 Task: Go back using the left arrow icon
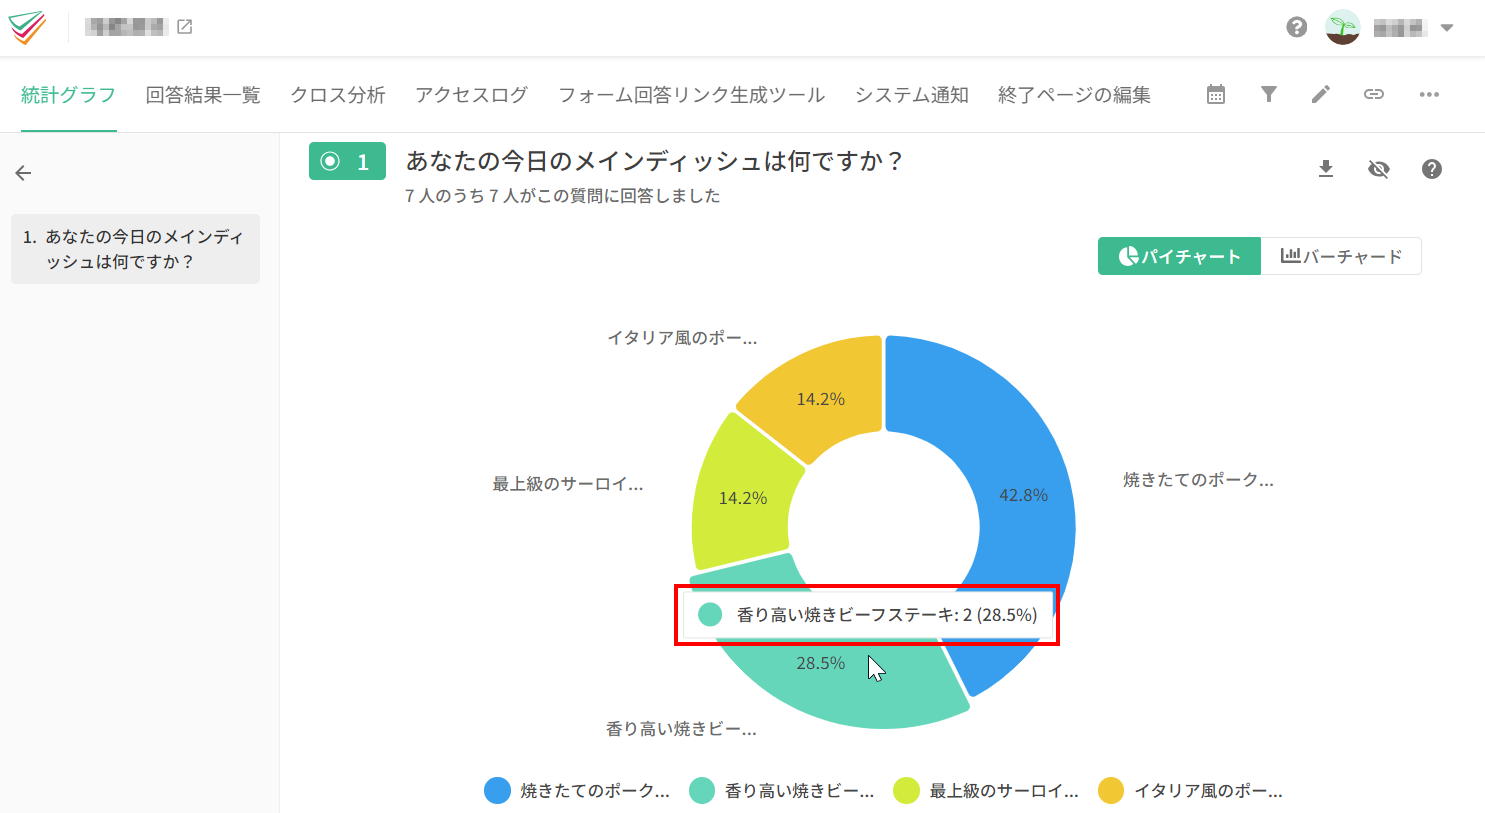24,173
